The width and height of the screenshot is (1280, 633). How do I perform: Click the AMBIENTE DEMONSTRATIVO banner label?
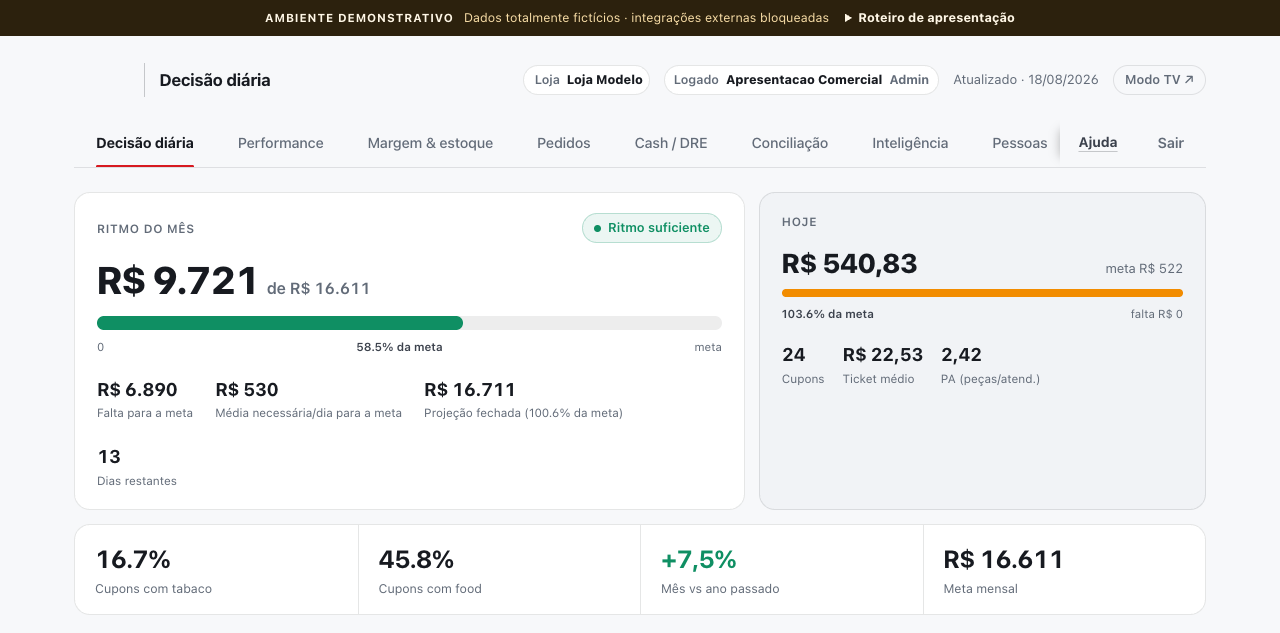click(359, 18)
